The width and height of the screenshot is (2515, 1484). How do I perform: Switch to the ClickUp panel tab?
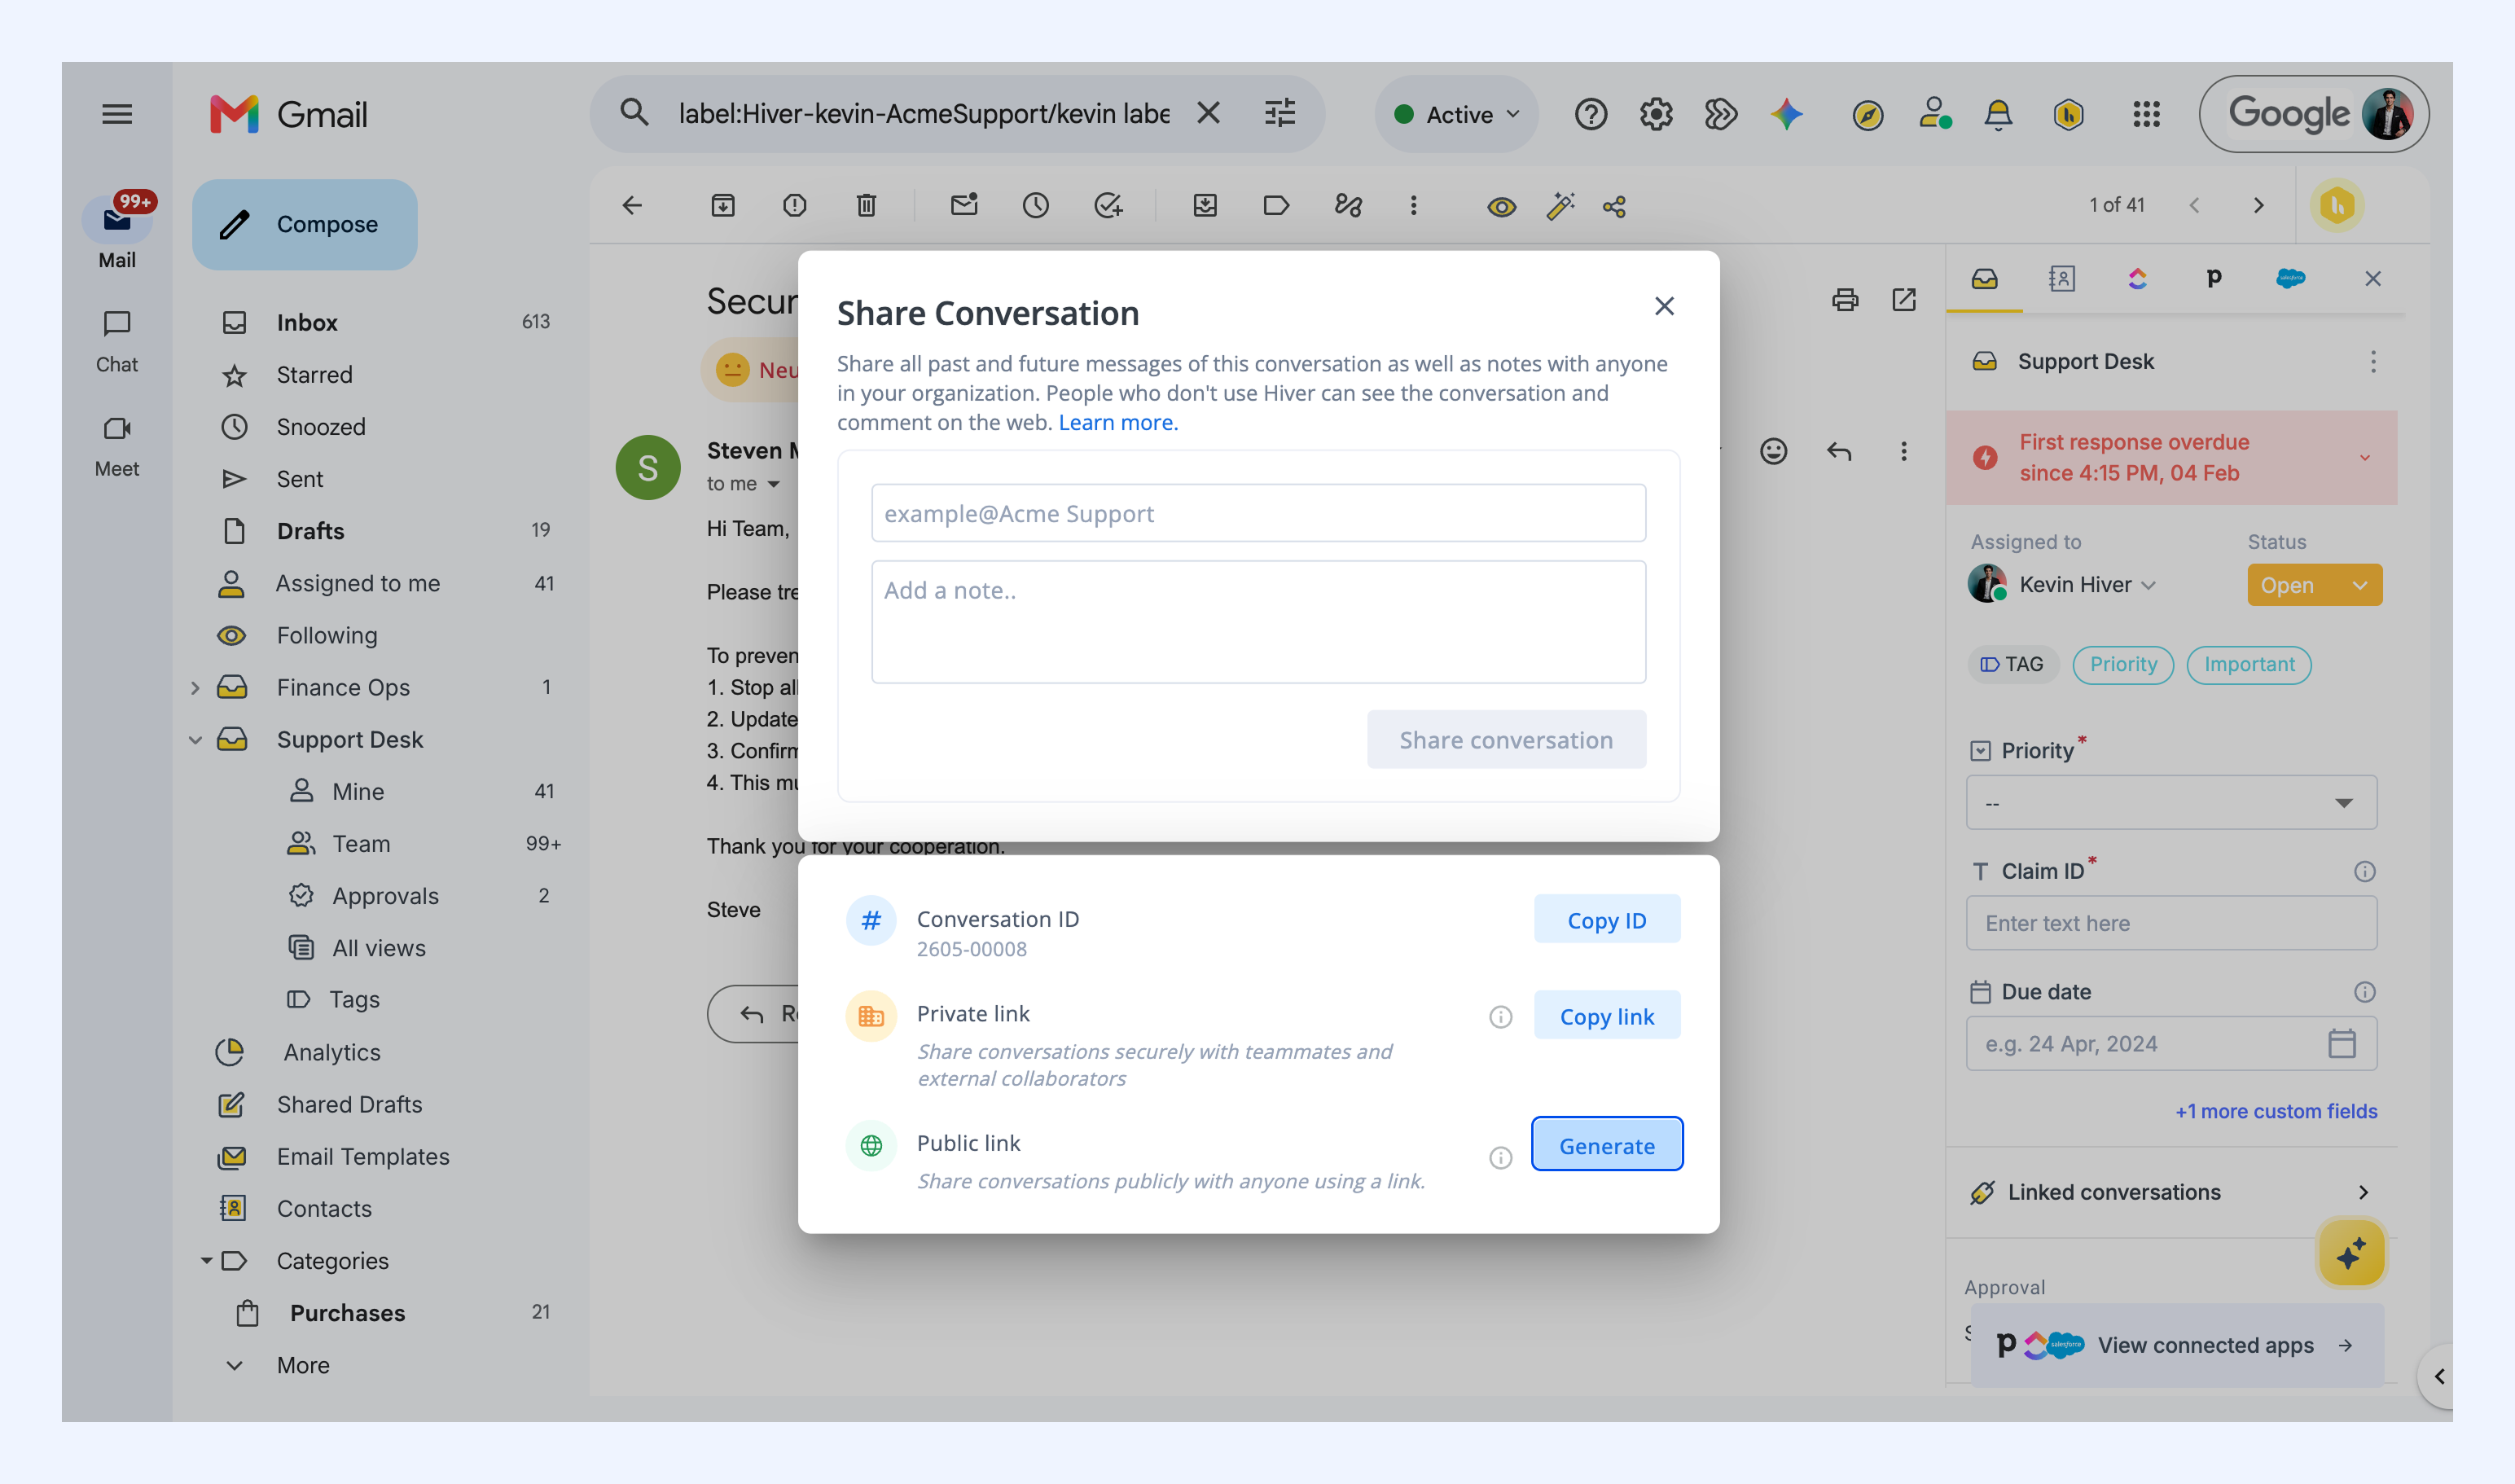(2137, 279)
